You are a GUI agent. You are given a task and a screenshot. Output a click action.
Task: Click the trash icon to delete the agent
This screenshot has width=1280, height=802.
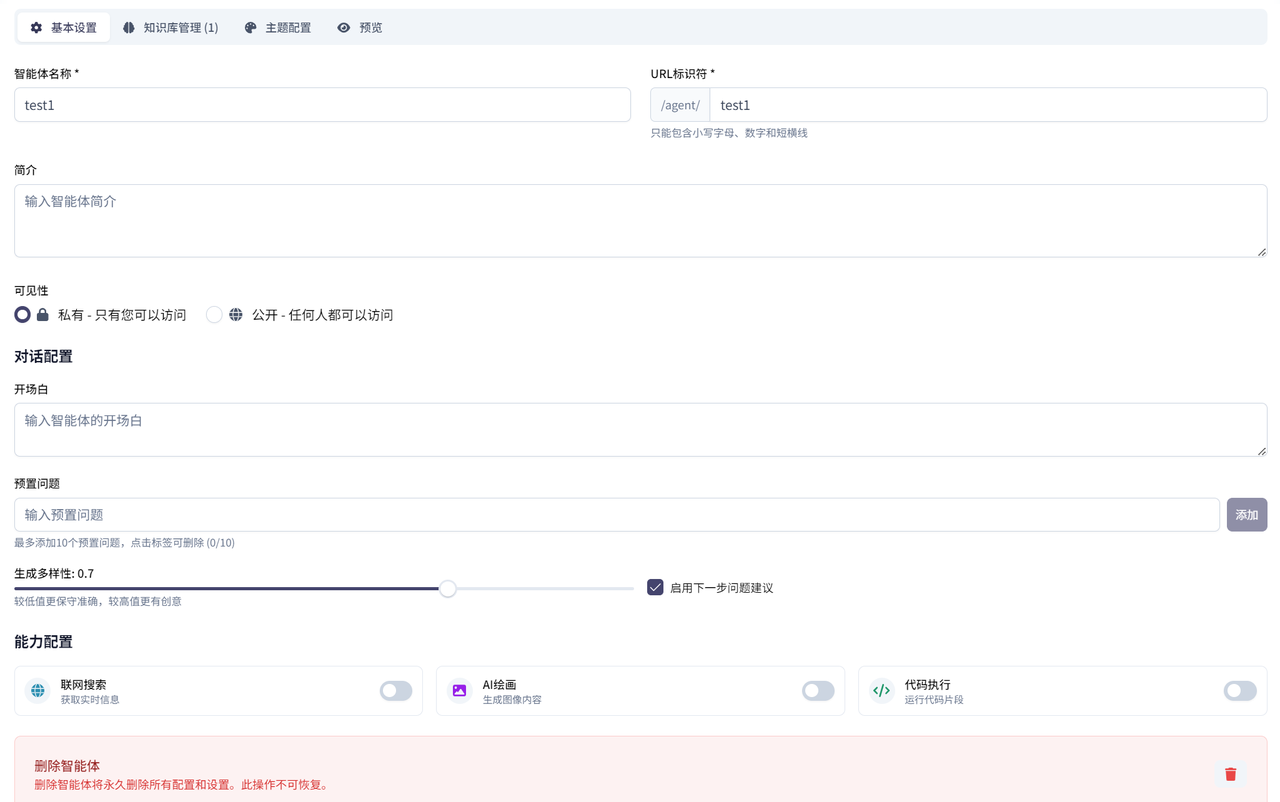pos(1230,773)
